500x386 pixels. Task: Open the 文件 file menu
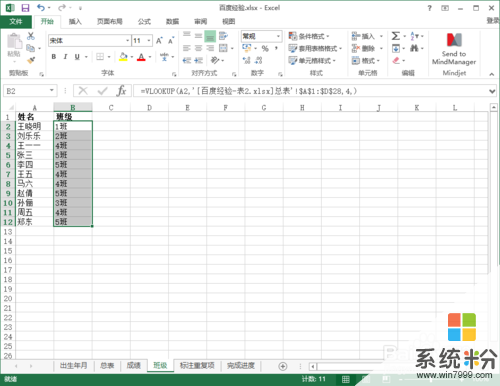16,22
